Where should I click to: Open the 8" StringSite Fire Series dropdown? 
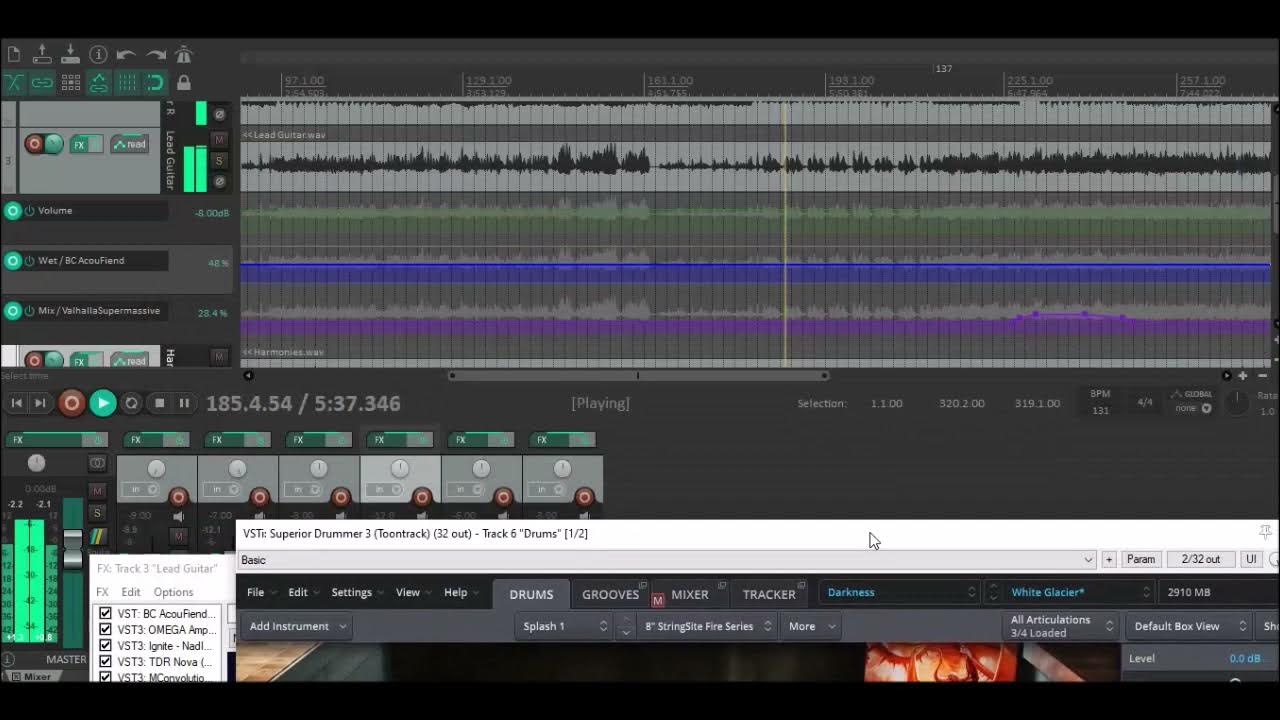pyautogui.click(x=708, y=626)
